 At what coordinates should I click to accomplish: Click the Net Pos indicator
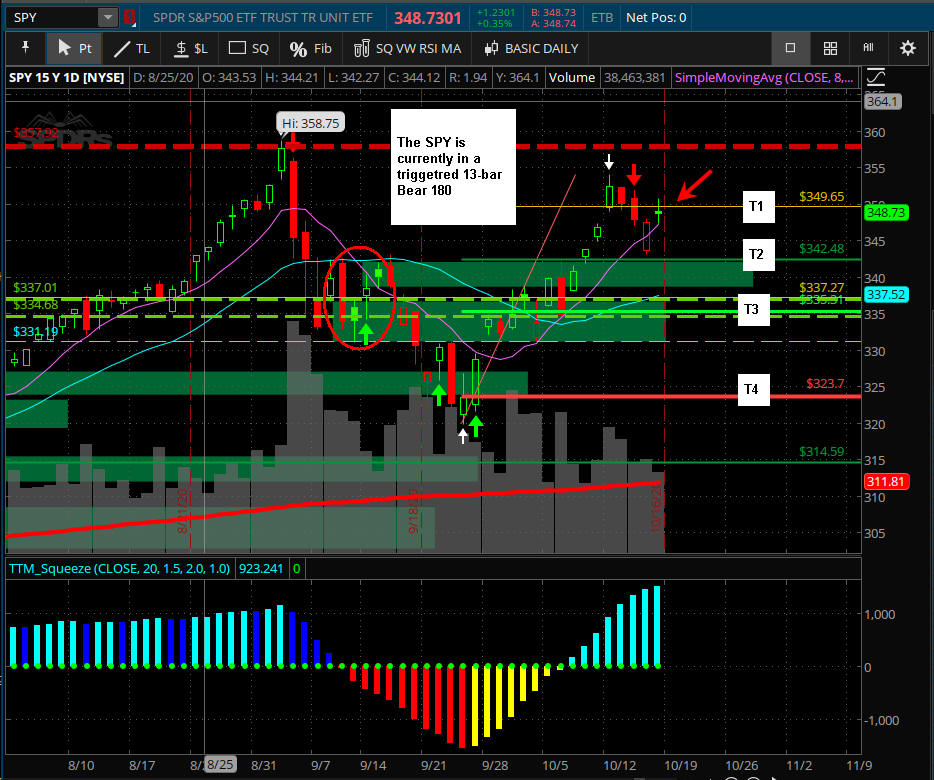655,17
